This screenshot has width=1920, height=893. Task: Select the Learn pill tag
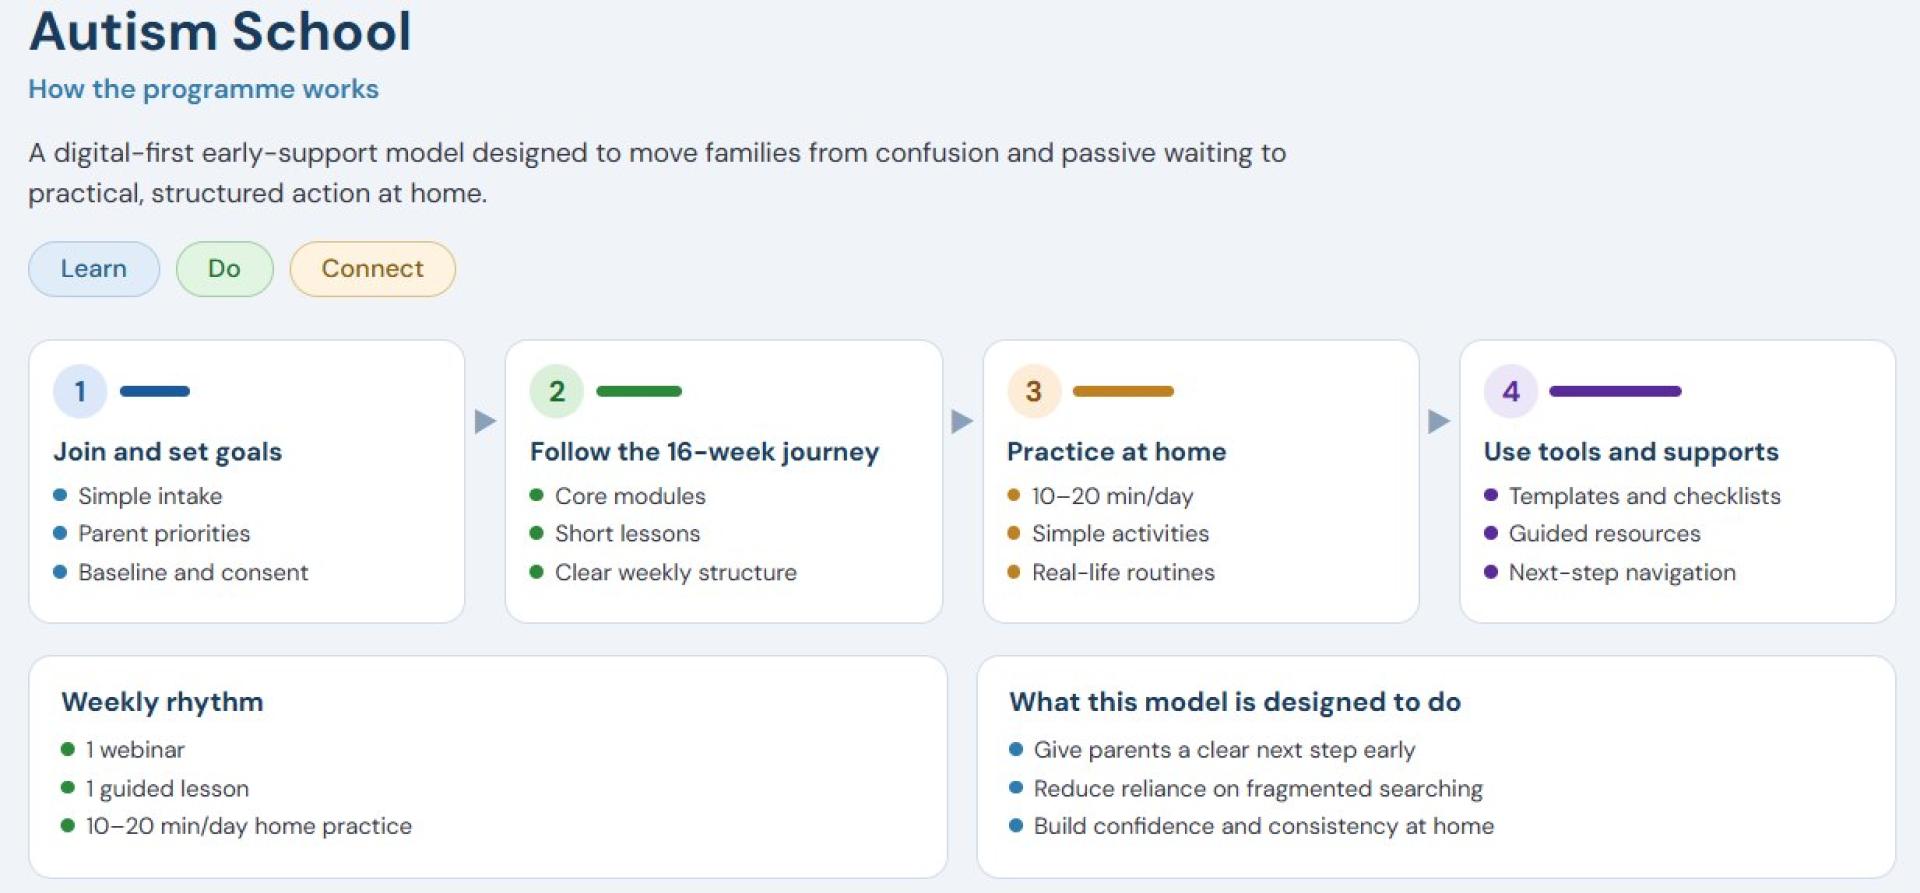(94, 269)
